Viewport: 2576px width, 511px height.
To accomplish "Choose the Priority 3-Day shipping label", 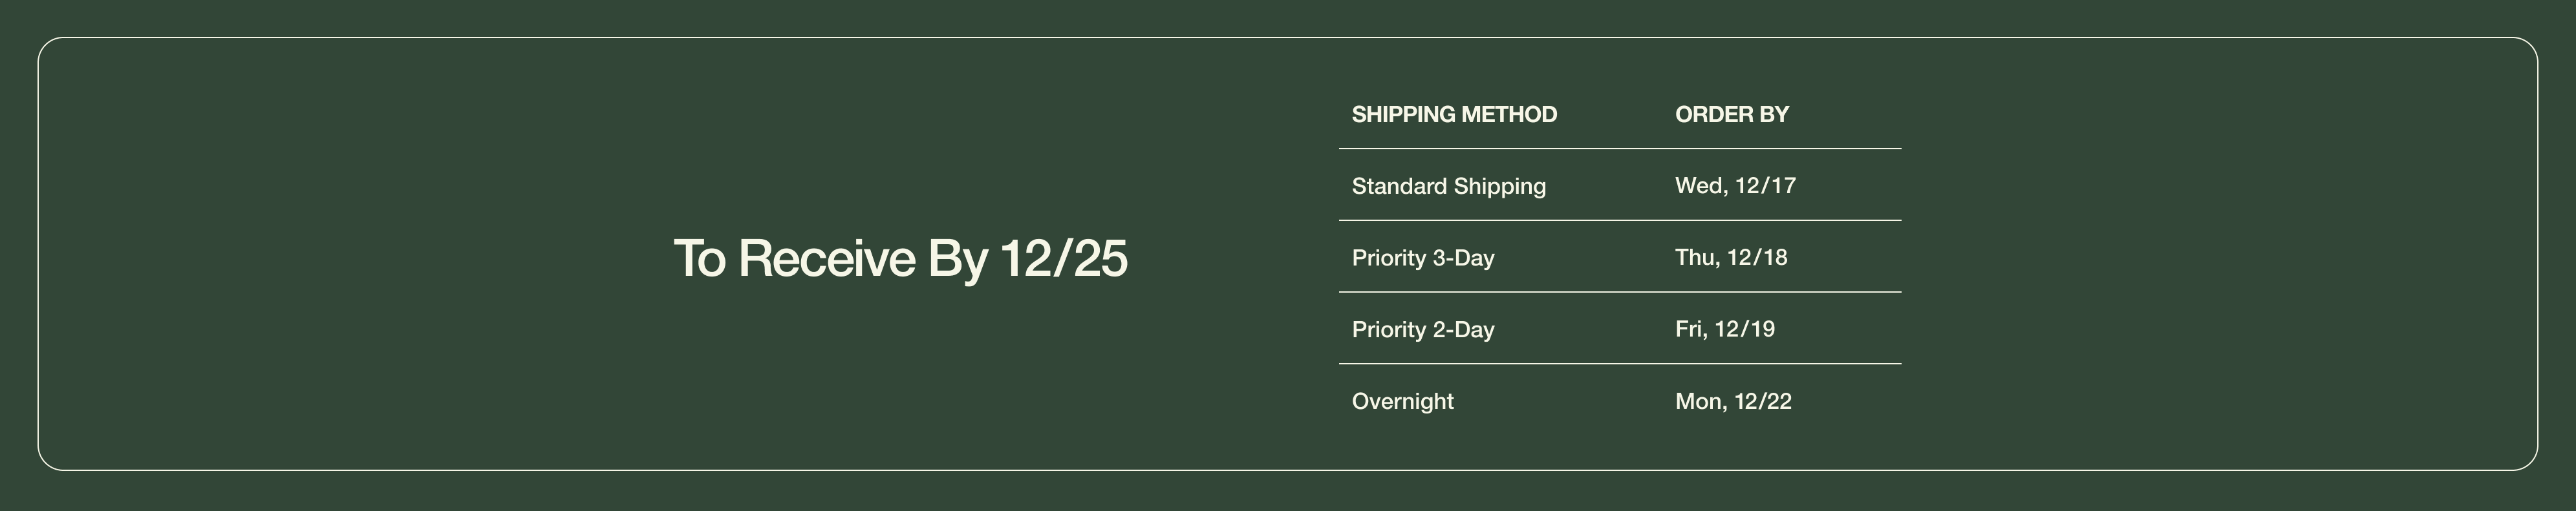I will [x=1422, y=258].
